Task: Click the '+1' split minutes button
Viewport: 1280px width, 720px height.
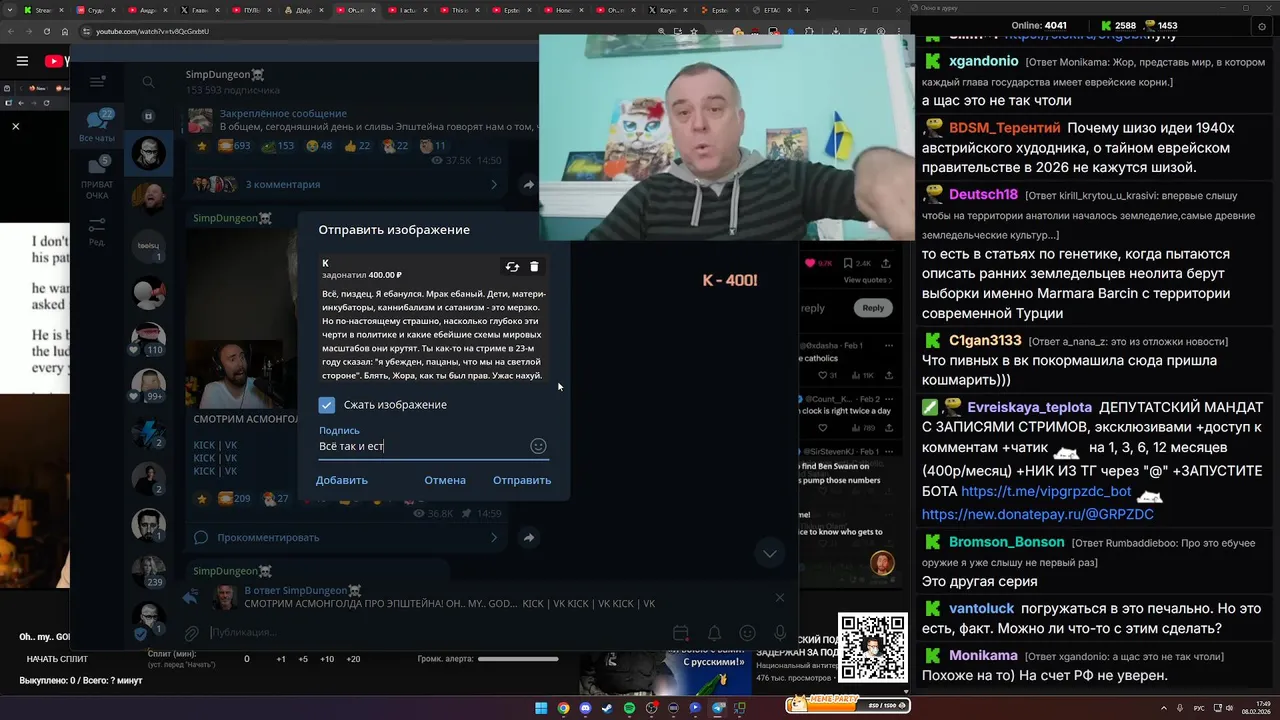Action: pyautogui.click(x=281, y=659)
